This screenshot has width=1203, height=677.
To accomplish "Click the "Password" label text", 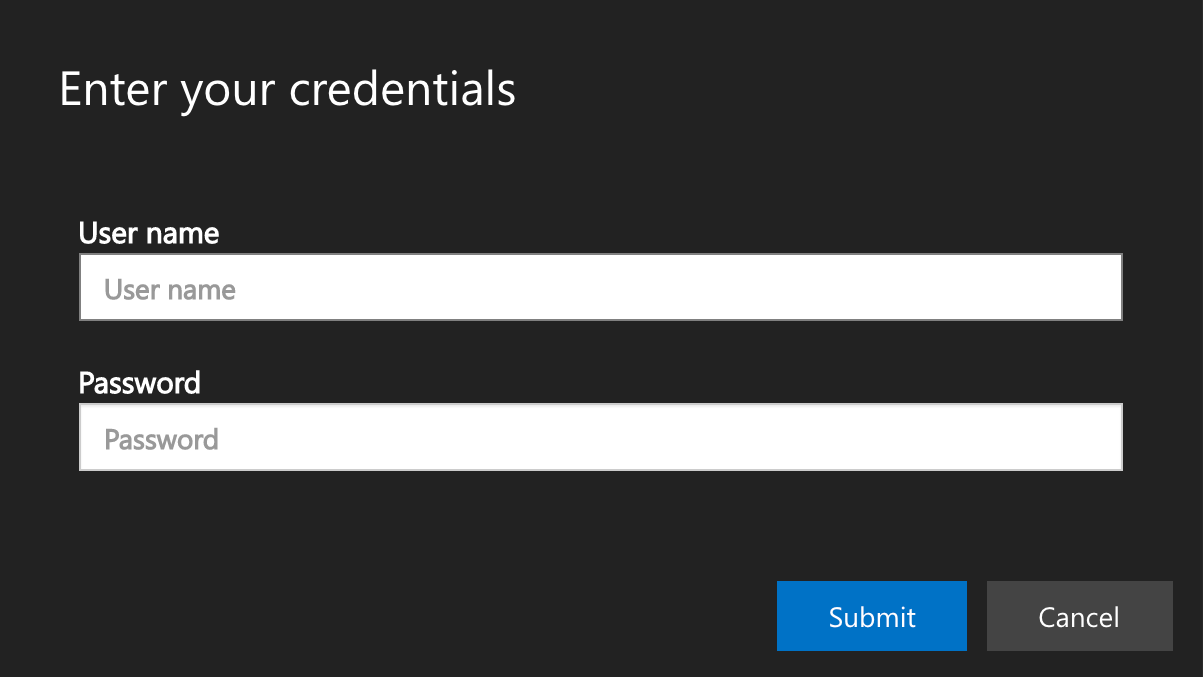I will (x=140, y=383).
